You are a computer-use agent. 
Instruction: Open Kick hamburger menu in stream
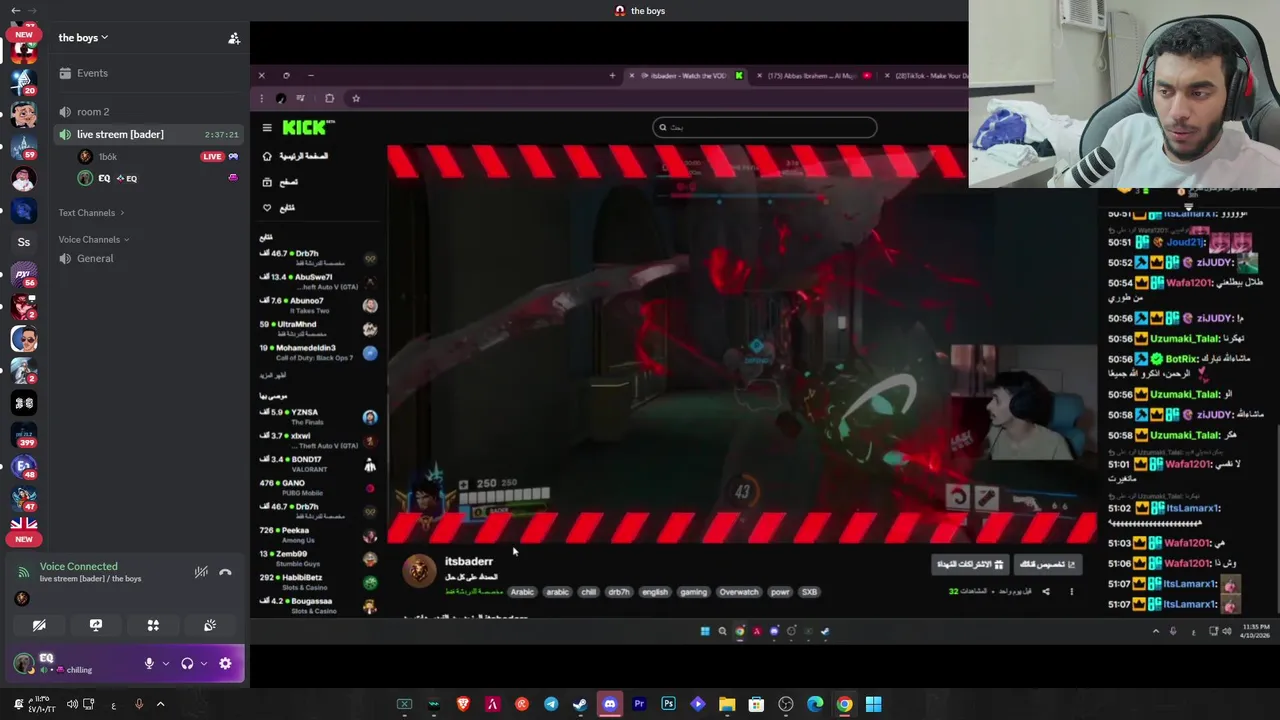point(267,127)
